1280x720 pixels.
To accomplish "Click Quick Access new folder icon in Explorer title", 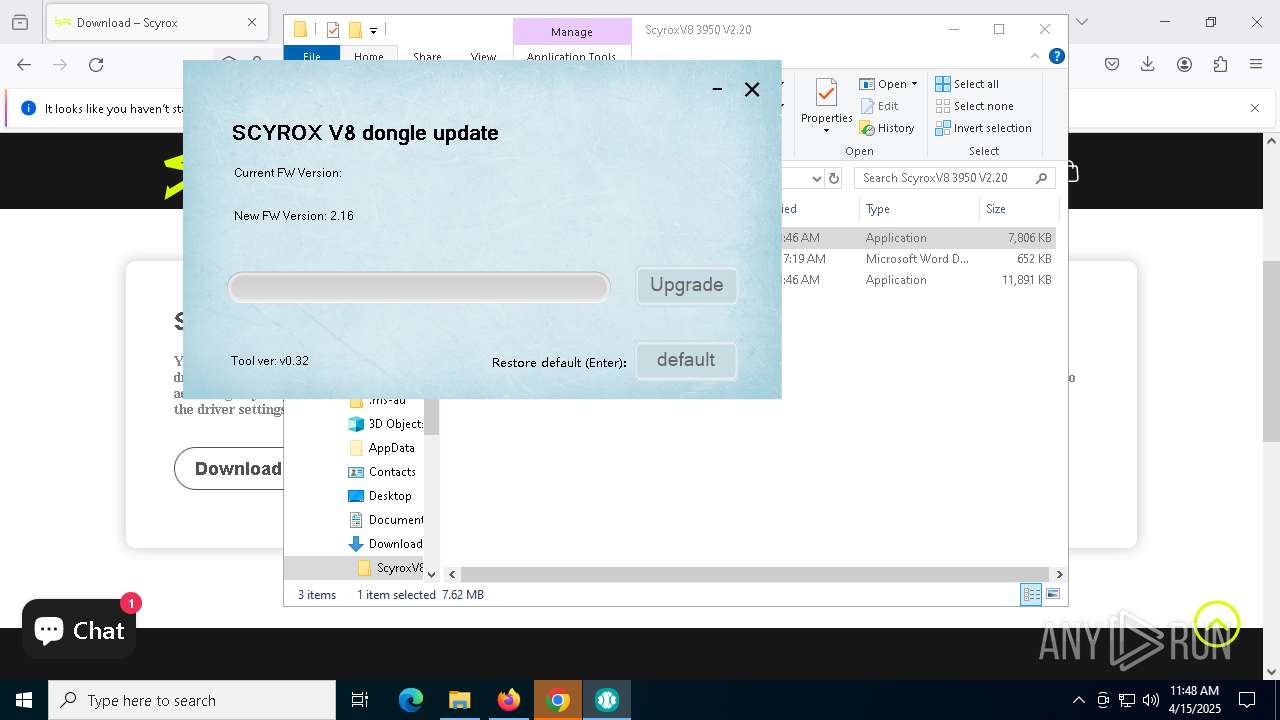I will (x=354, y=30).
